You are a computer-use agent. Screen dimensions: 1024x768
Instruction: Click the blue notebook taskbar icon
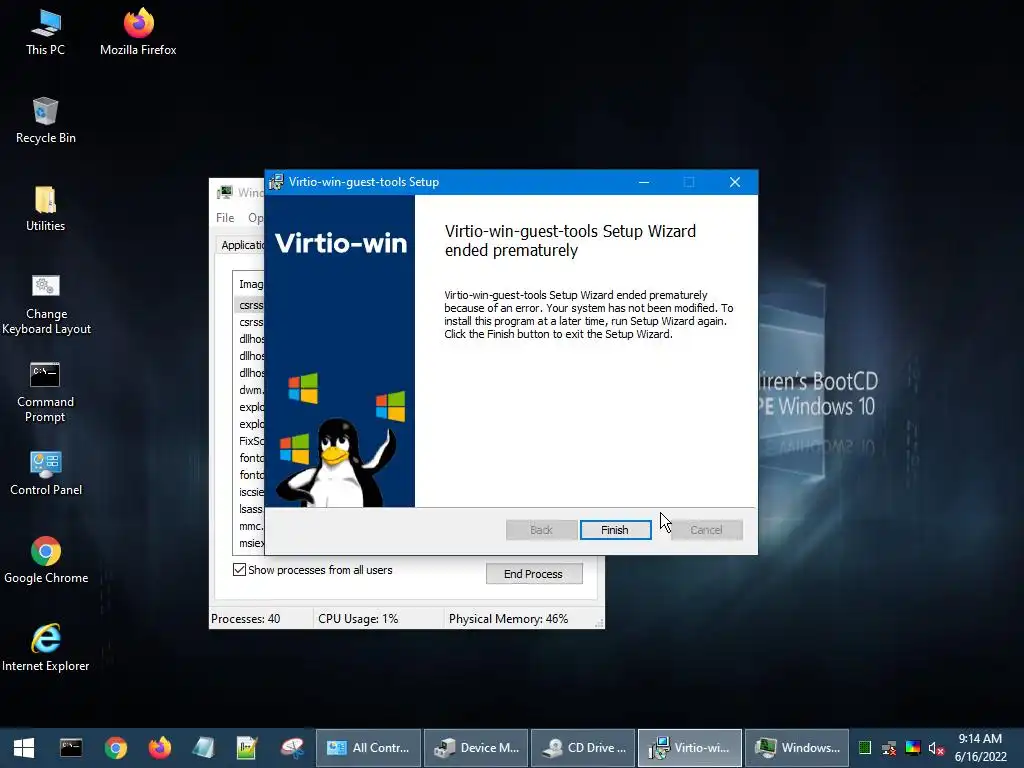[x=203, y=748]
